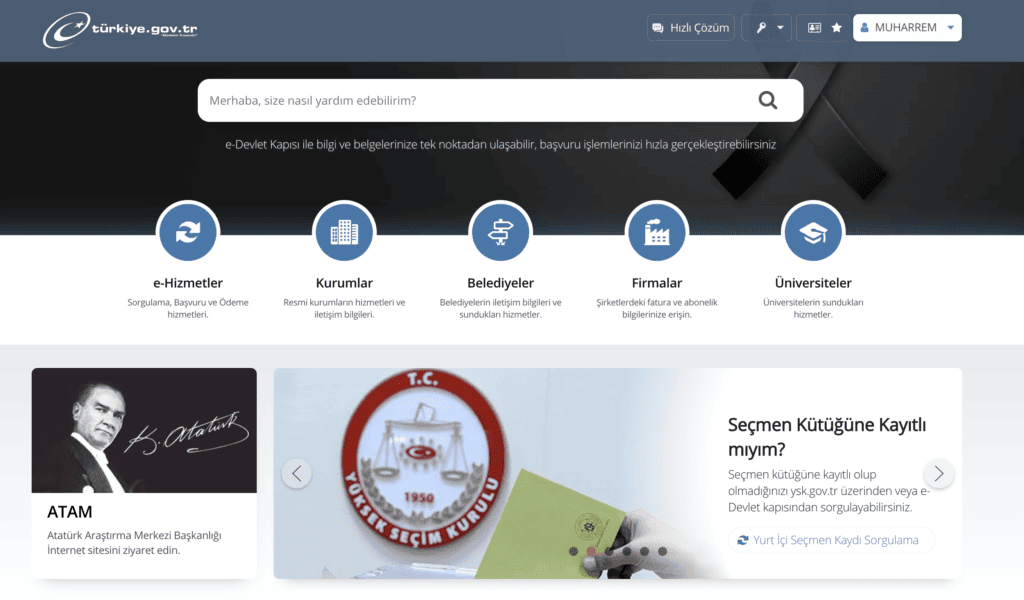Open Yurt İçi Seçmen Kaydı Sorgulama link

coord(829,540)
